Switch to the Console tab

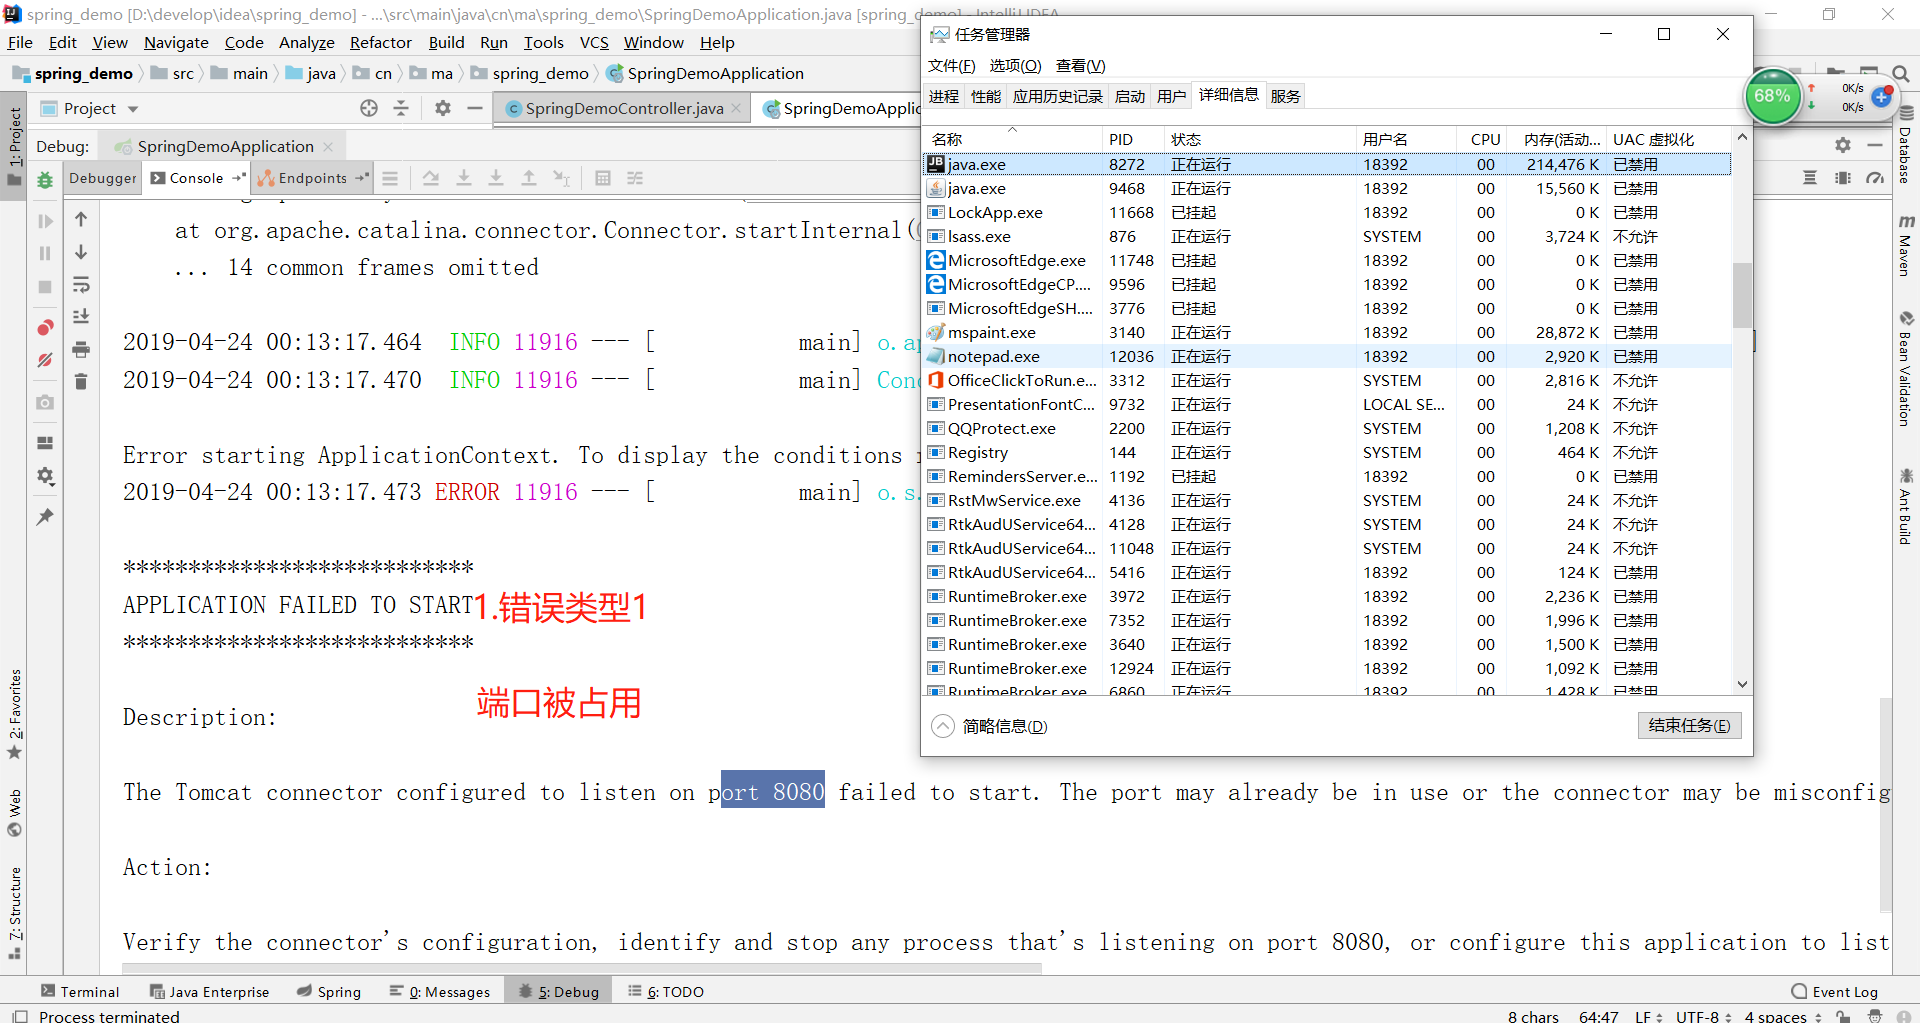click(197, 178)
